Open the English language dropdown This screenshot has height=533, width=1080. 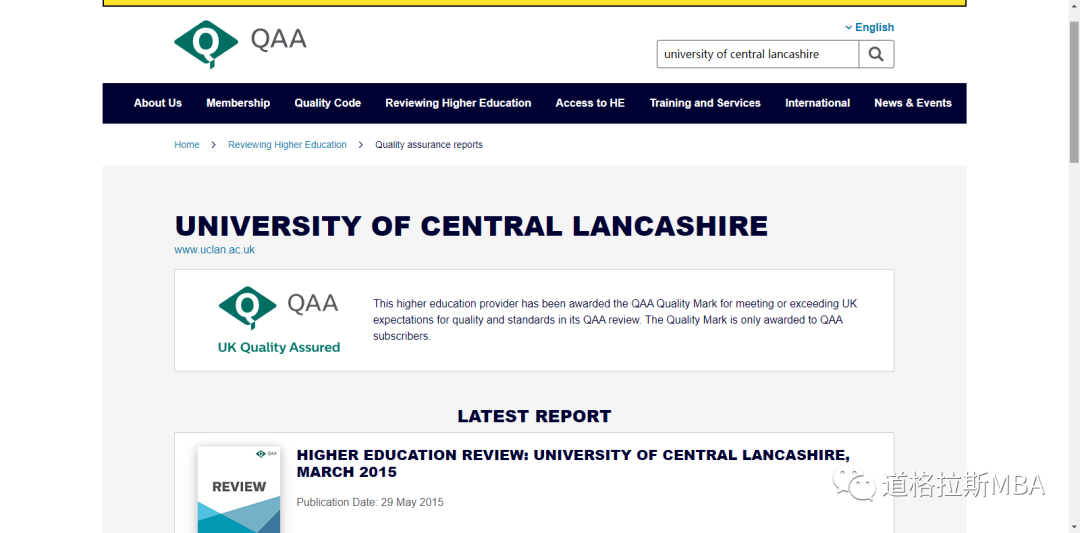(869, 27)
